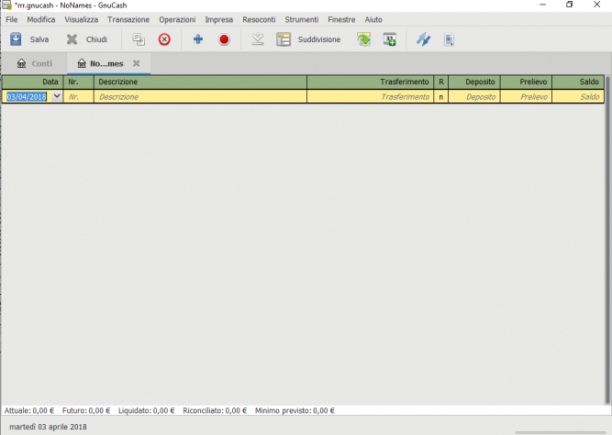Click 'Minimo previsto: 0,00 €' text
612x435 pixels.
[x=295, y=410]
